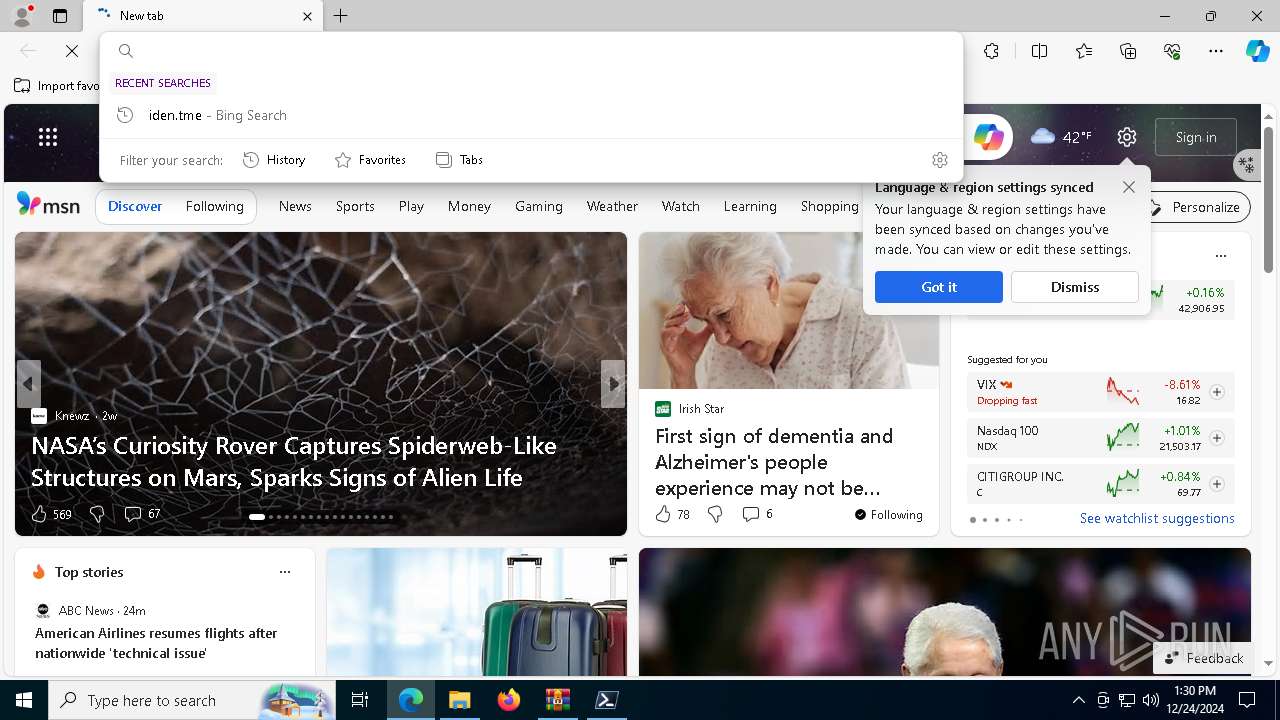The image size is (1280, 720).
Task: Open comments on the dementia article
Action: click(757, 514)
